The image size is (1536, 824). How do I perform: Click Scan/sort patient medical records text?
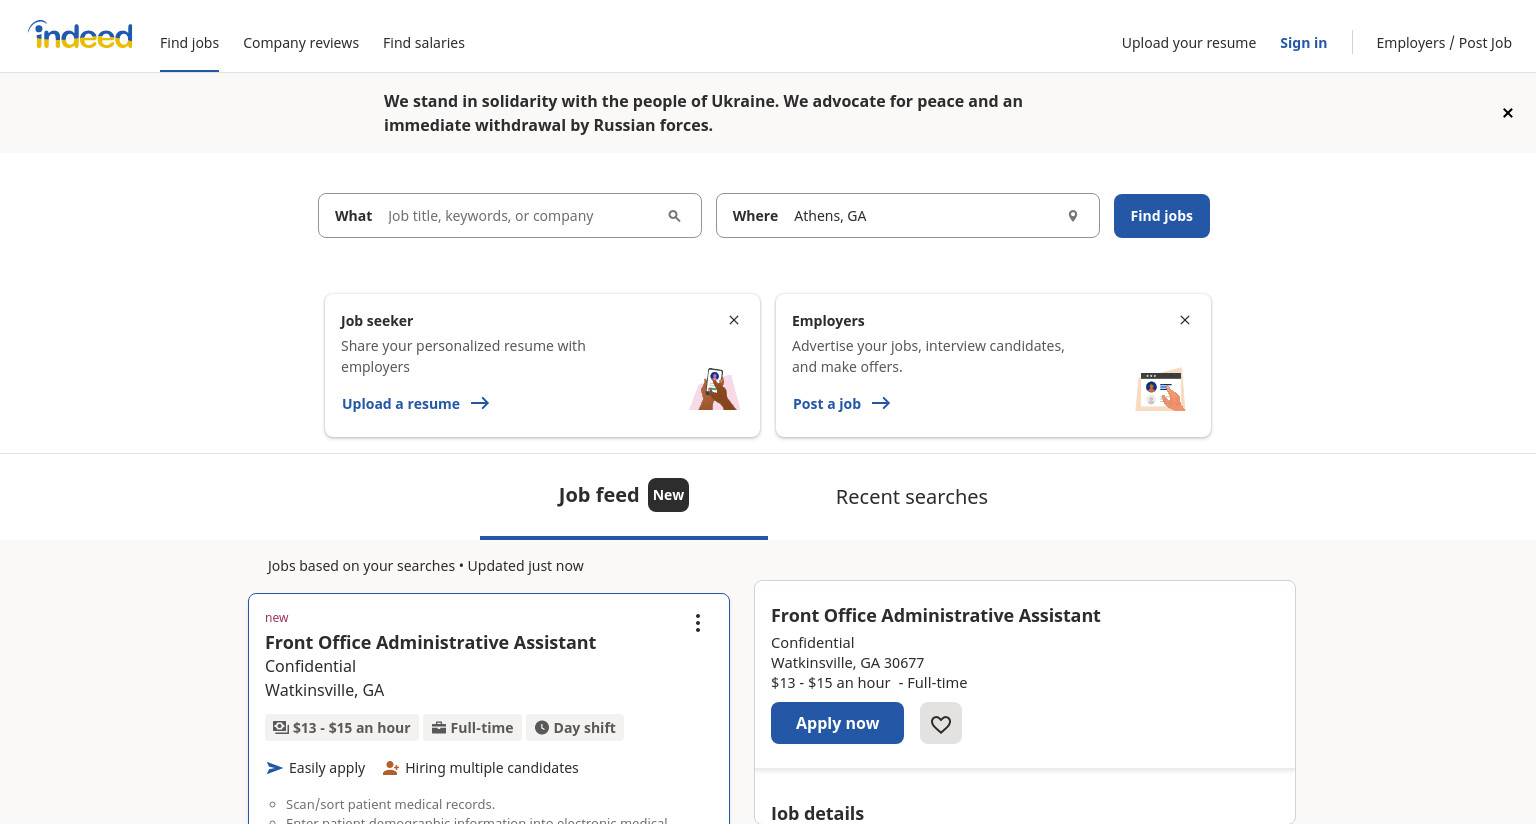[390, 804]
